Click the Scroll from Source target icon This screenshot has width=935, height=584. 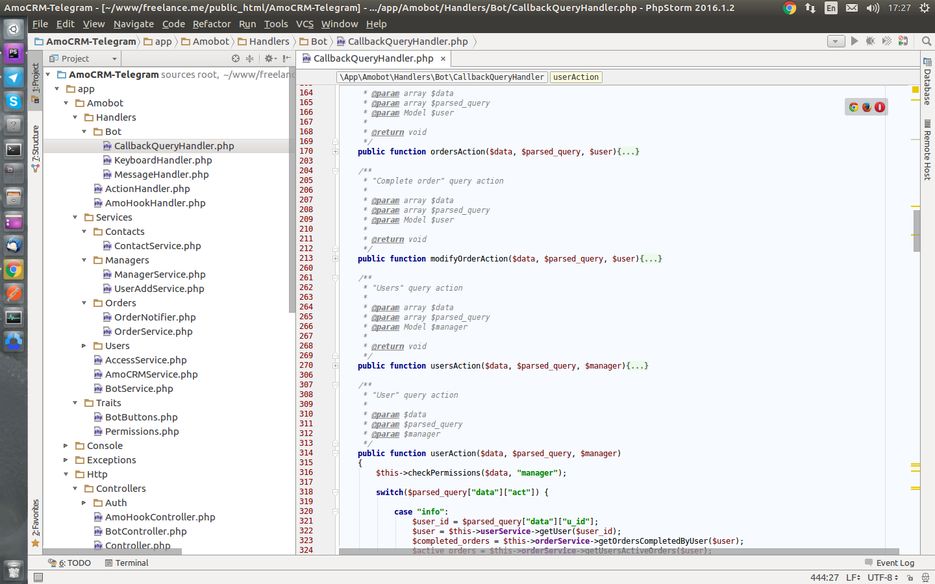click(236, 58)
